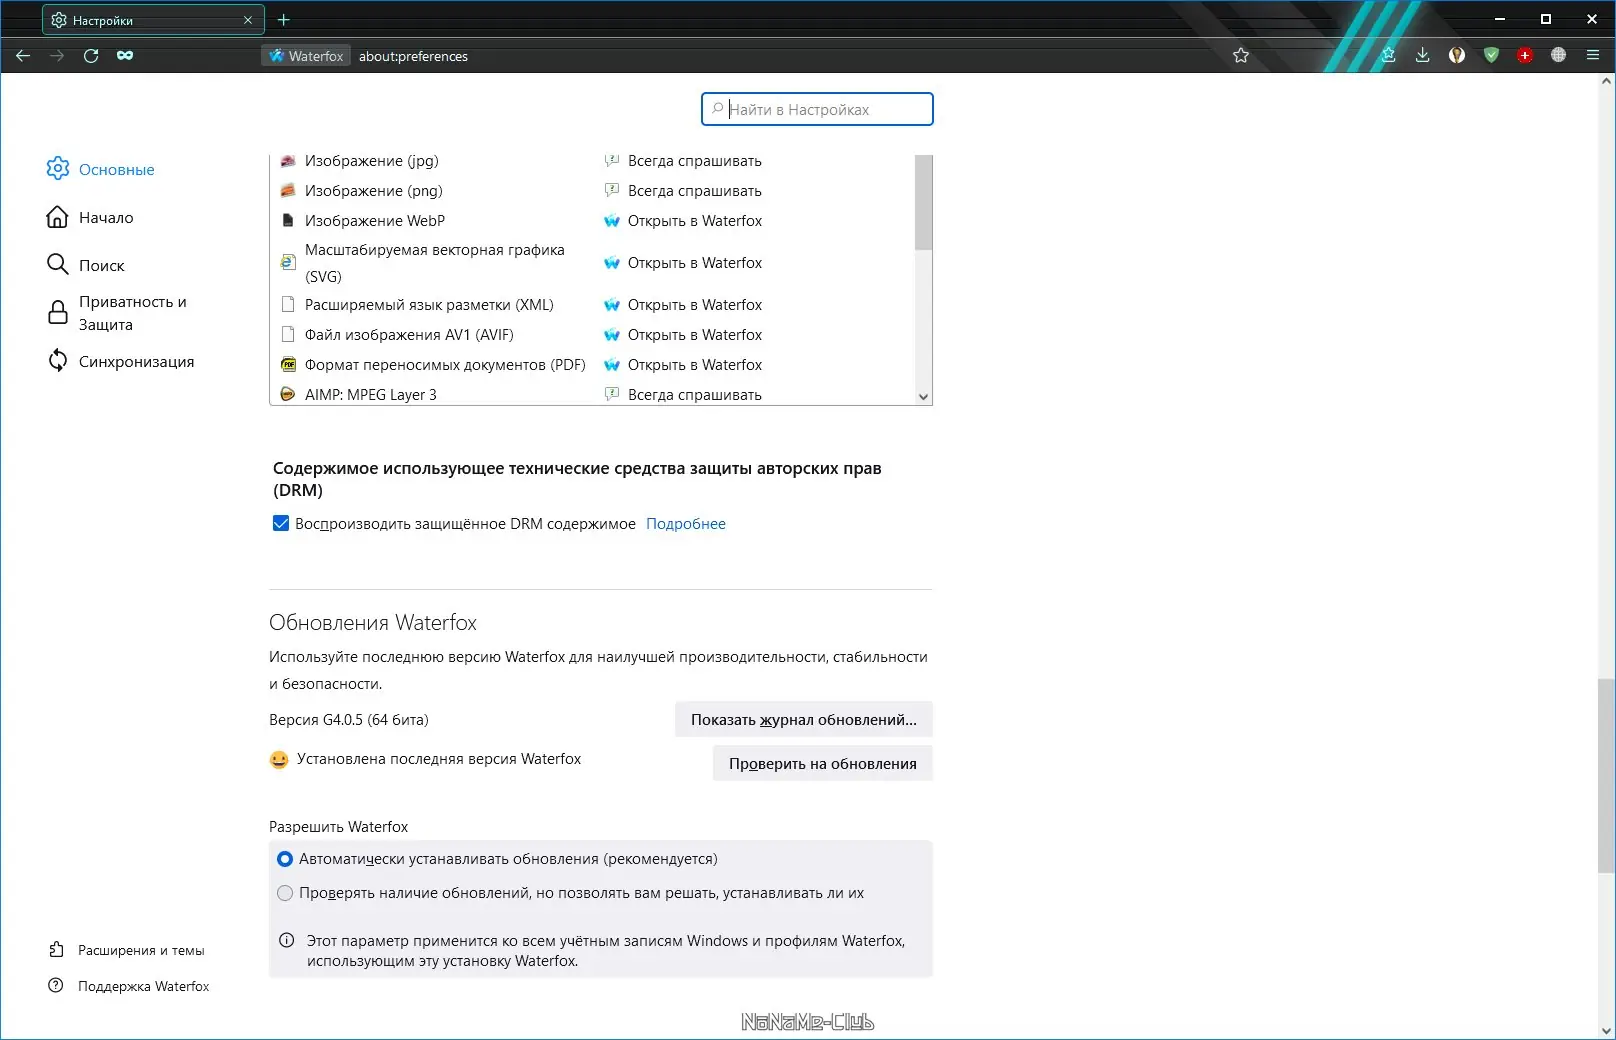Click Проверить на обновления button
The height and width of the screenshot is (1040, 1616).
tap(823, 764)
